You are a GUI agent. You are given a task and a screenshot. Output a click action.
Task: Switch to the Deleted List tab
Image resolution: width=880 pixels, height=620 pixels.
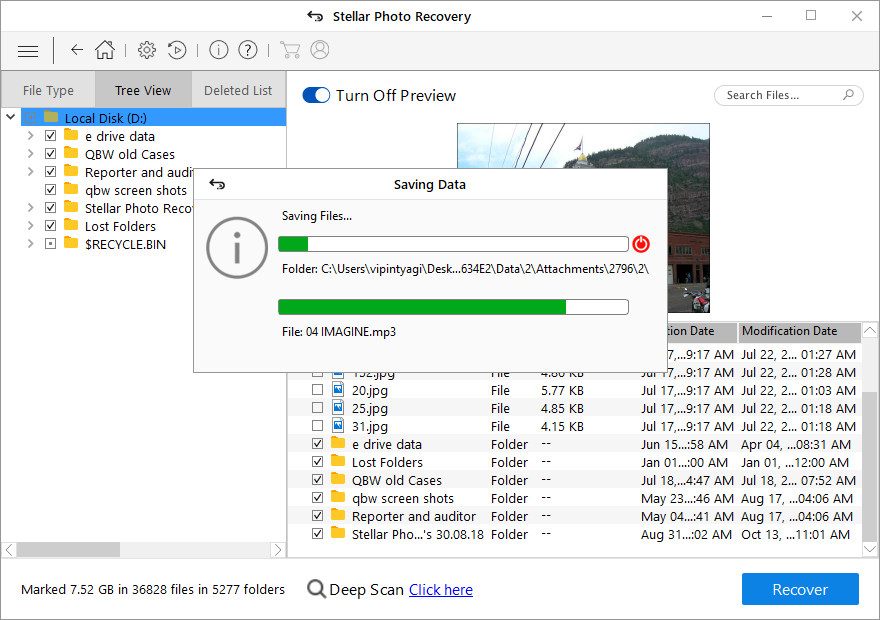(x=238, y=90)
